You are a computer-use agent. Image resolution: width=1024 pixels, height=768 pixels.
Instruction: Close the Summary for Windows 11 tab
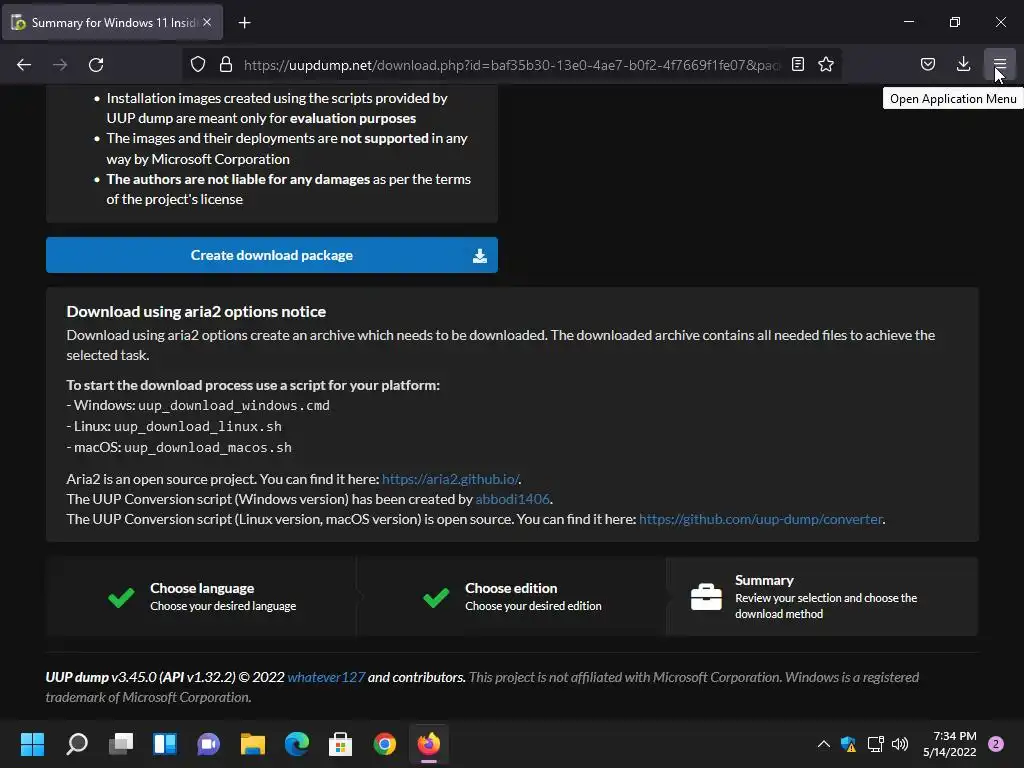pos(207,22)
